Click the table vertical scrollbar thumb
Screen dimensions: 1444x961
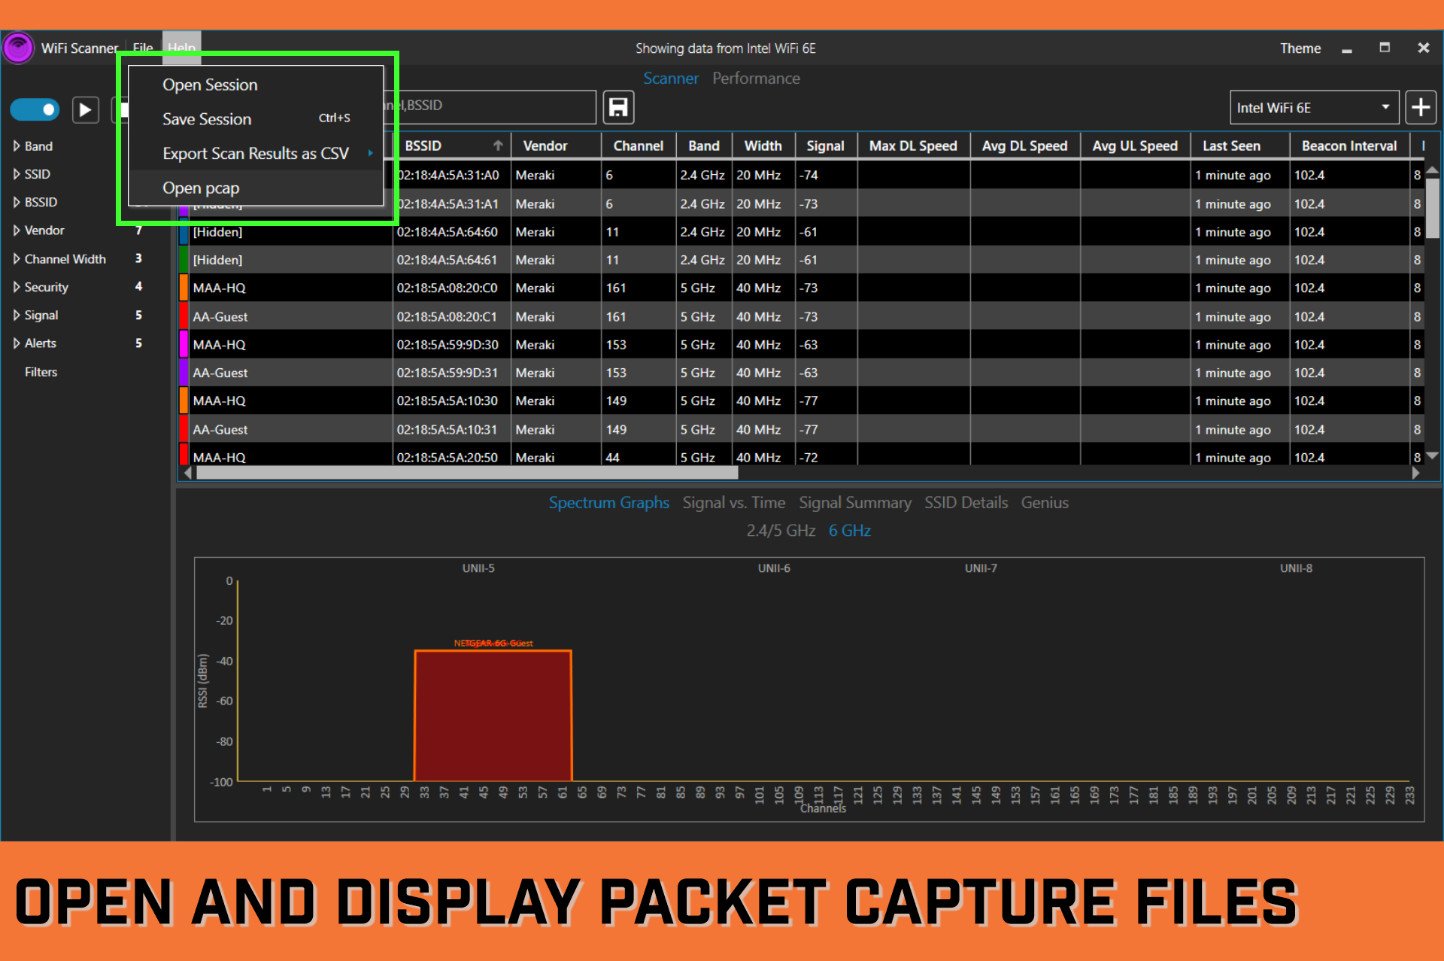(1432, 208)
